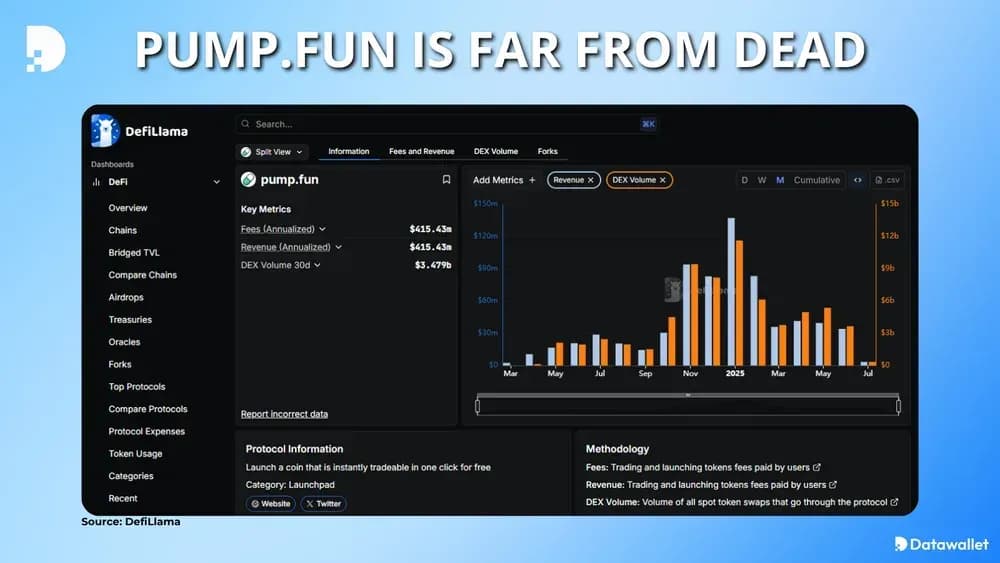1000x563 pixels.
Task: Open DEX Volume methodology external link icon
Action: (x=894, y=502)
